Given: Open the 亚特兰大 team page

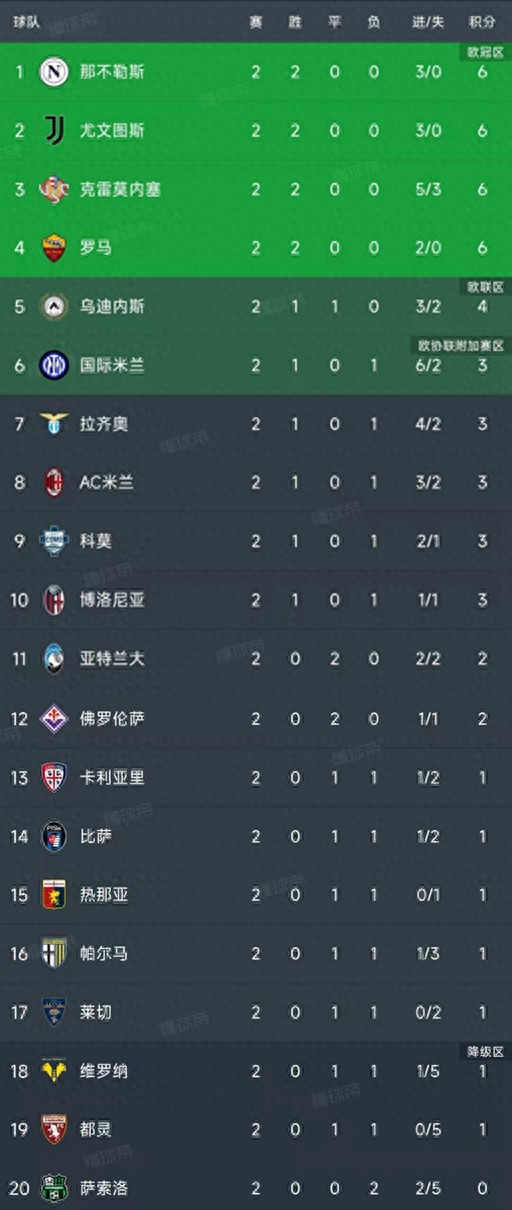Looking at the screenshot, I should coord(112,659).
